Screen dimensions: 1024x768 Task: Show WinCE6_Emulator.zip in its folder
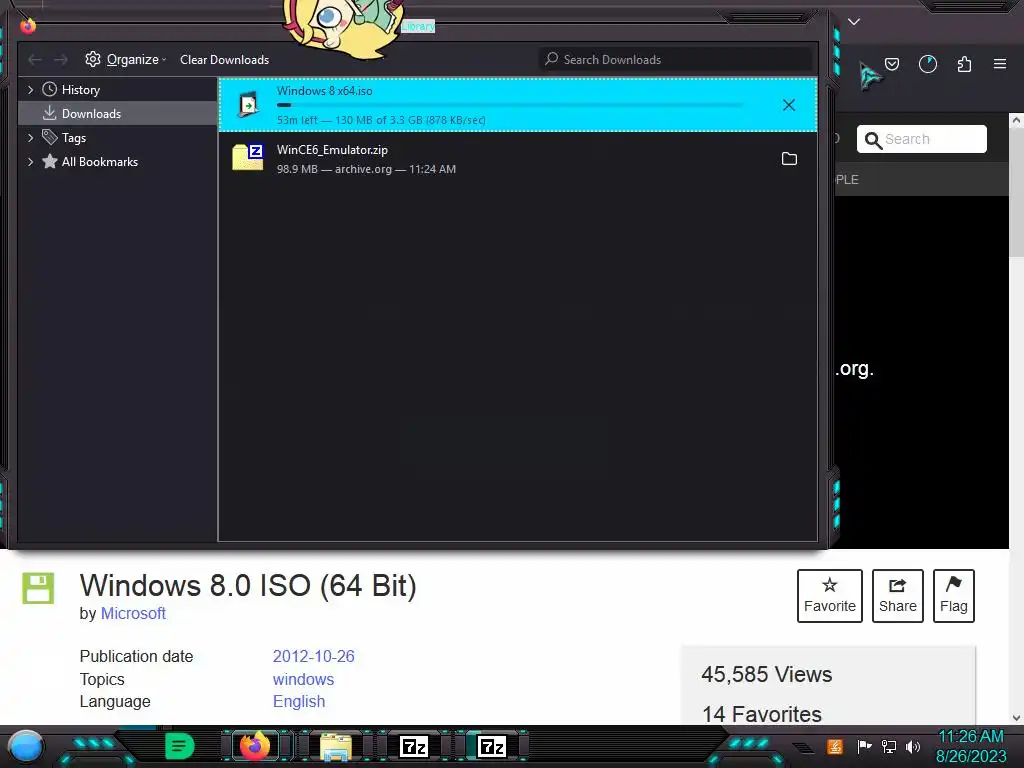(789, 159)
